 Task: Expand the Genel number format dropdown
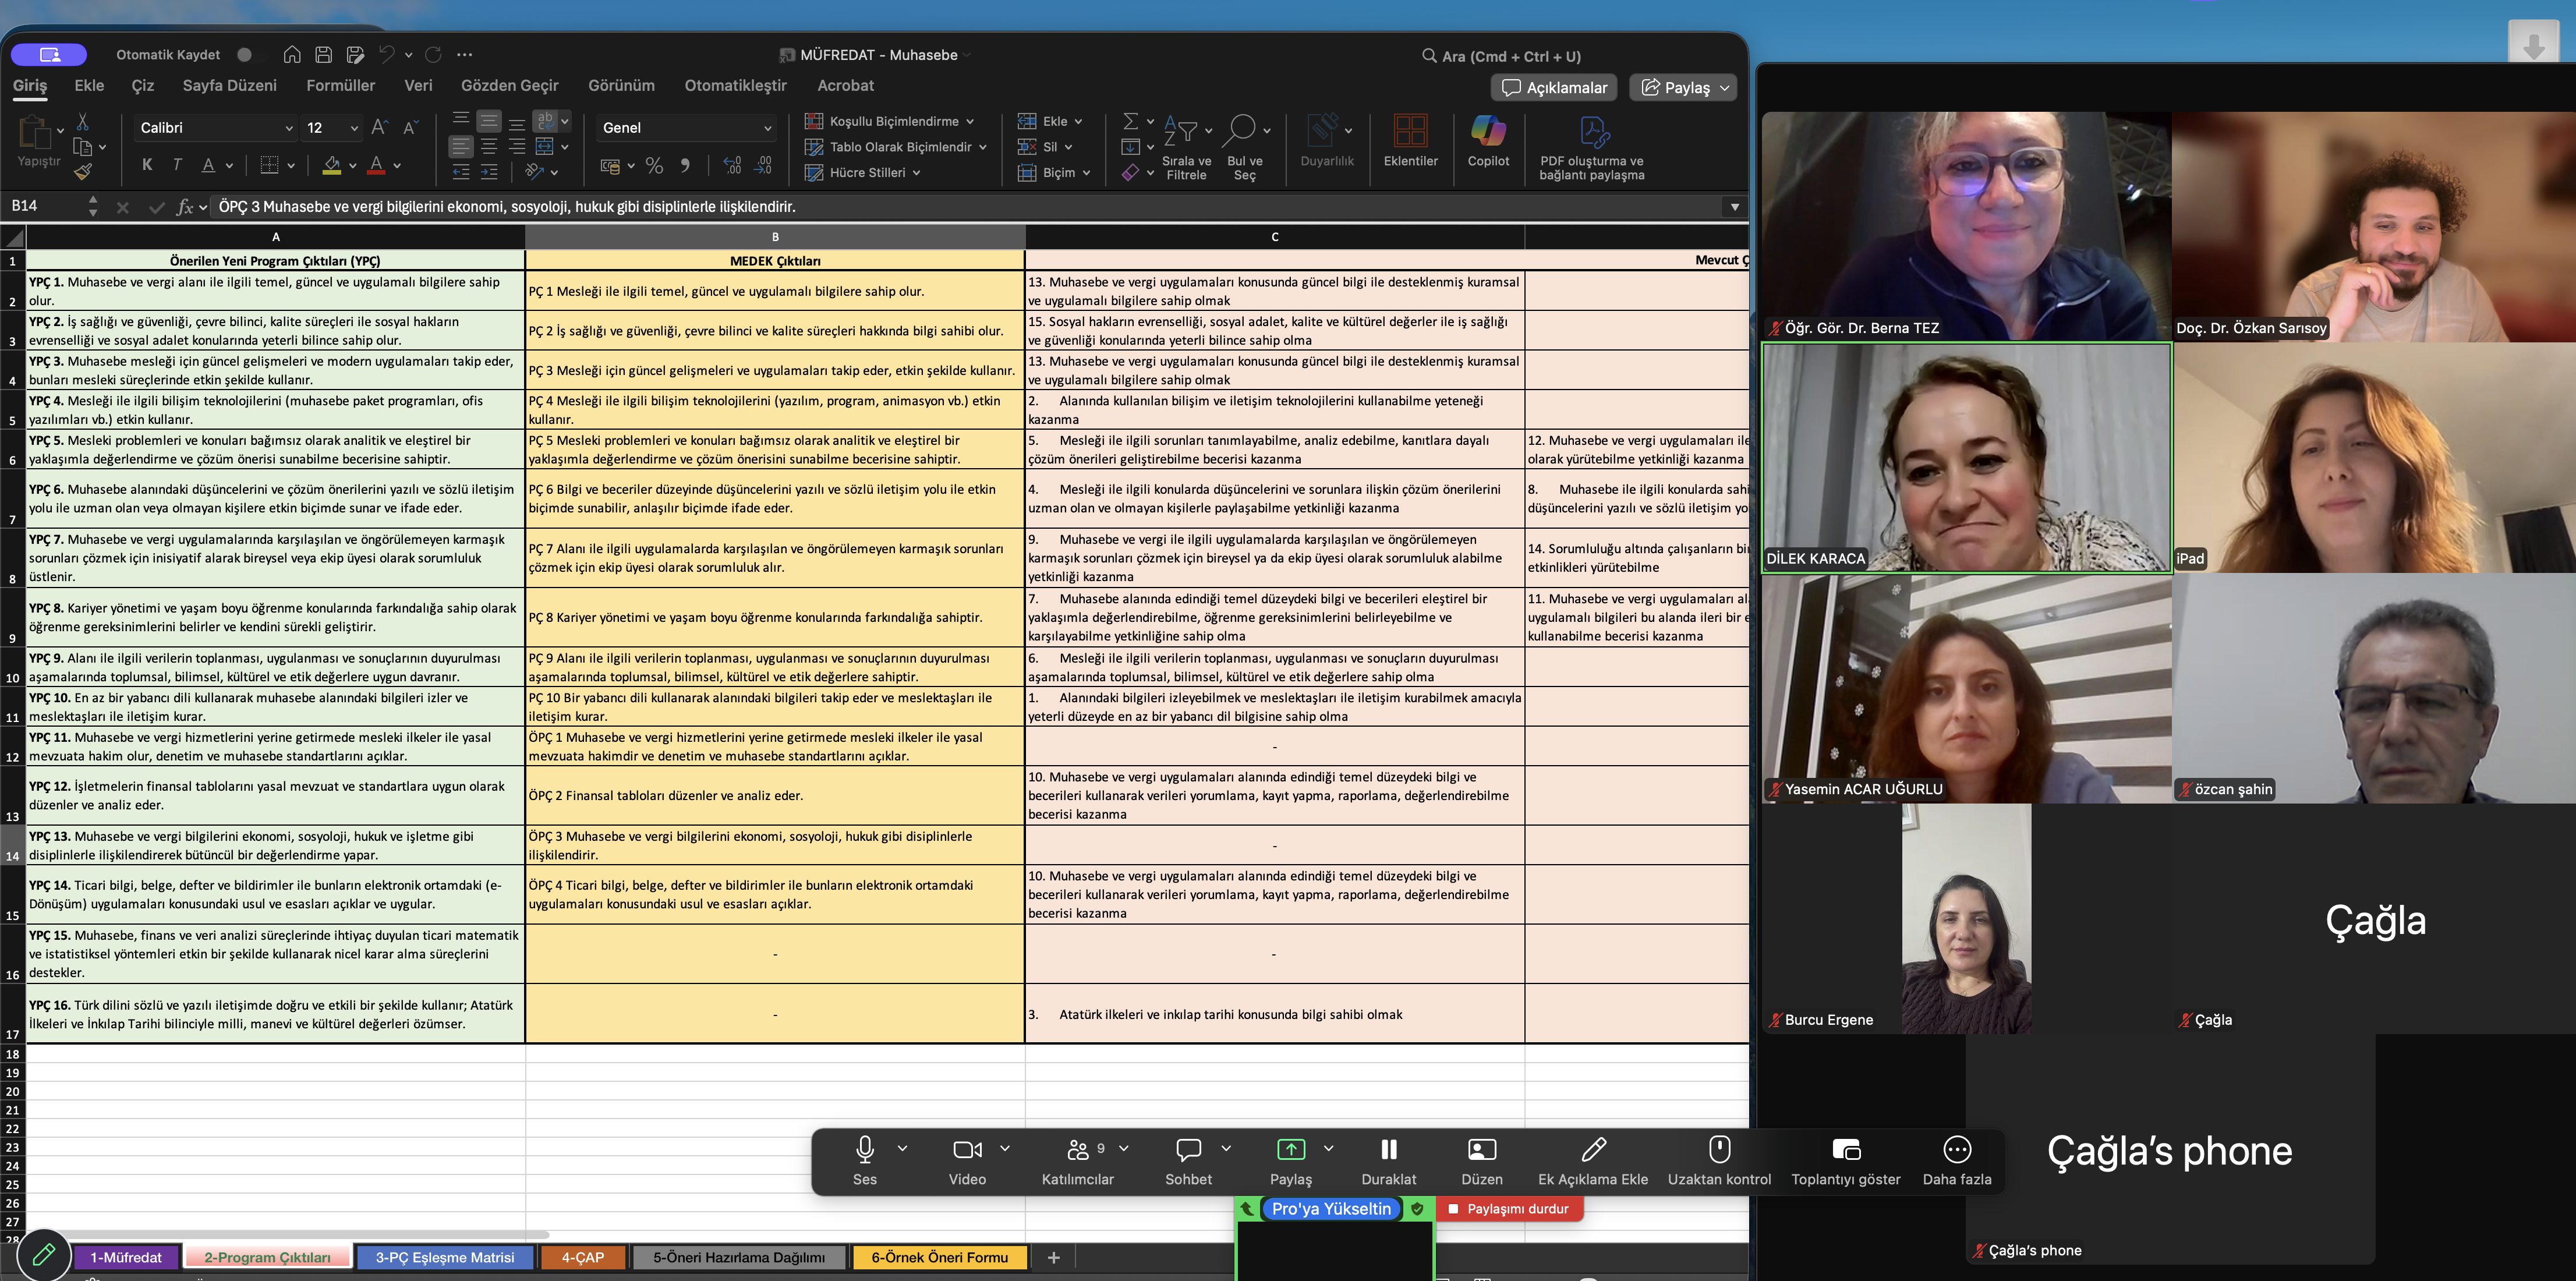(767, 128)
